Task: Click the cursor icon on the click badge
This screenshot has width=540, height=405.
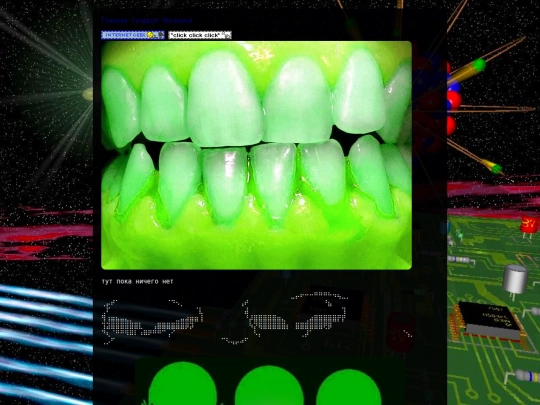Action: coord(227,35)
